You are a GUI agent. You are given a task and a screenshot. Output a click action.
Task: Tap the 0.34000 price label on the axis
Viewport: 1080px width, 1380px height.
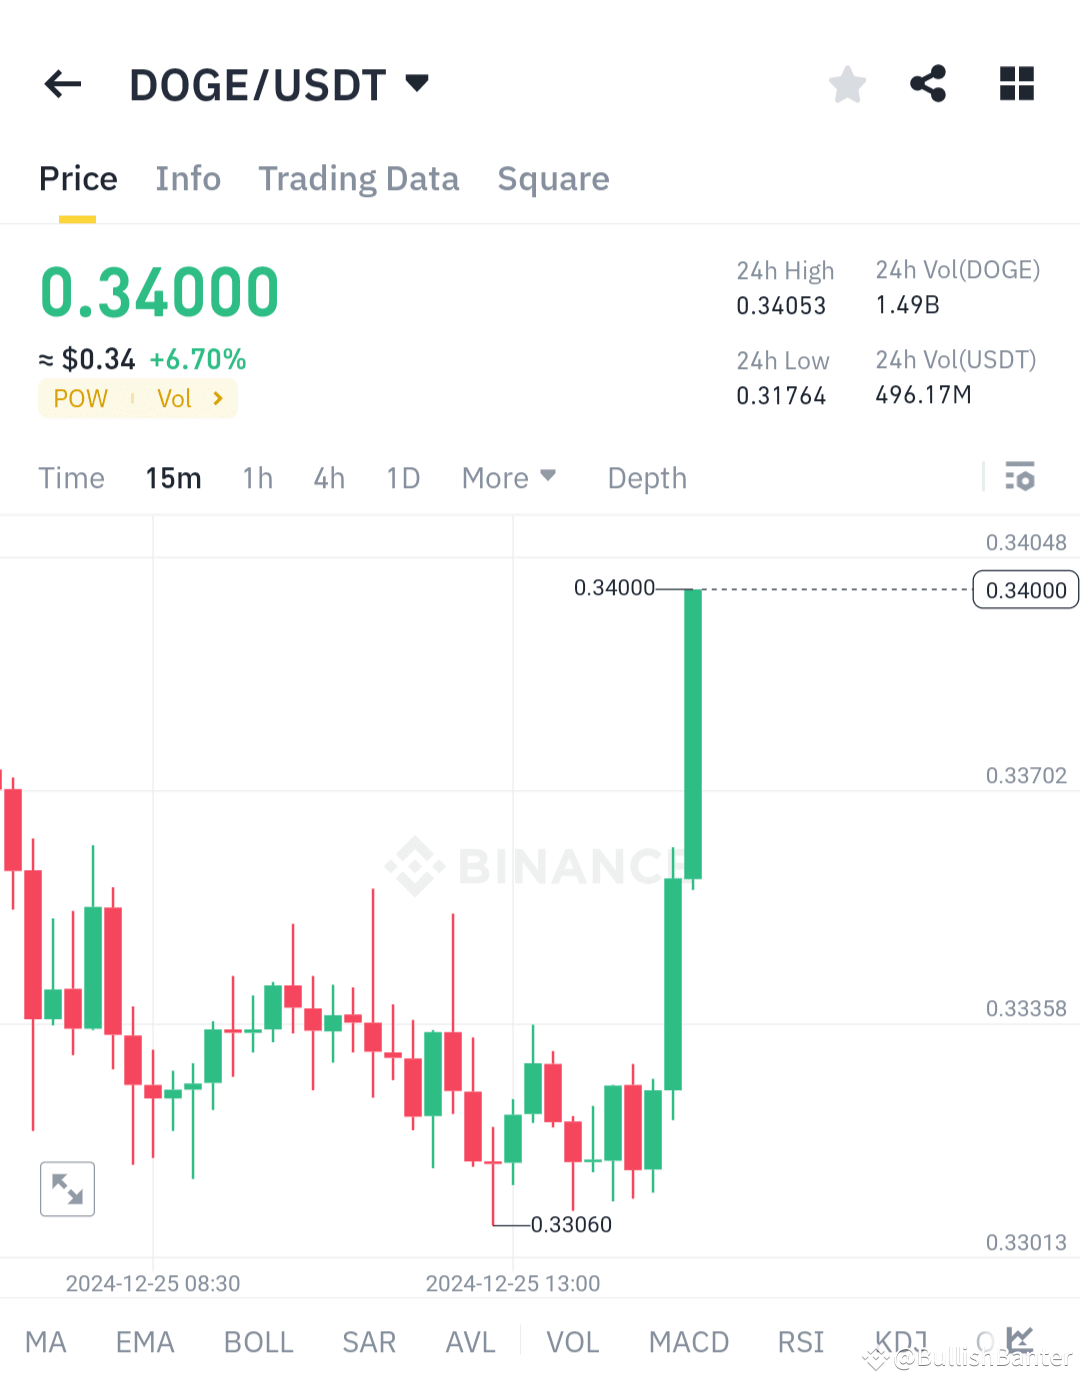click(1024, 589)
